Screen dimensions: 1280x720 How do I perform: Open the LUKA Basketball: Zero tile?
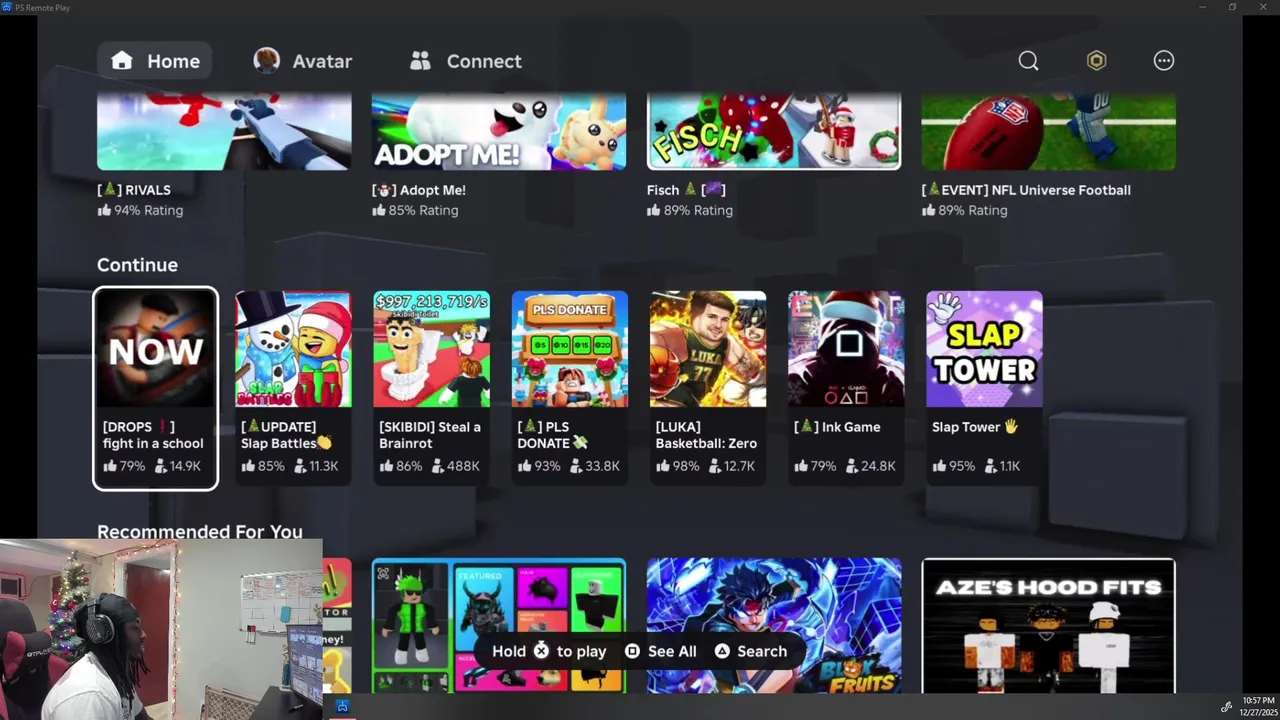click(x=708, y=387)
